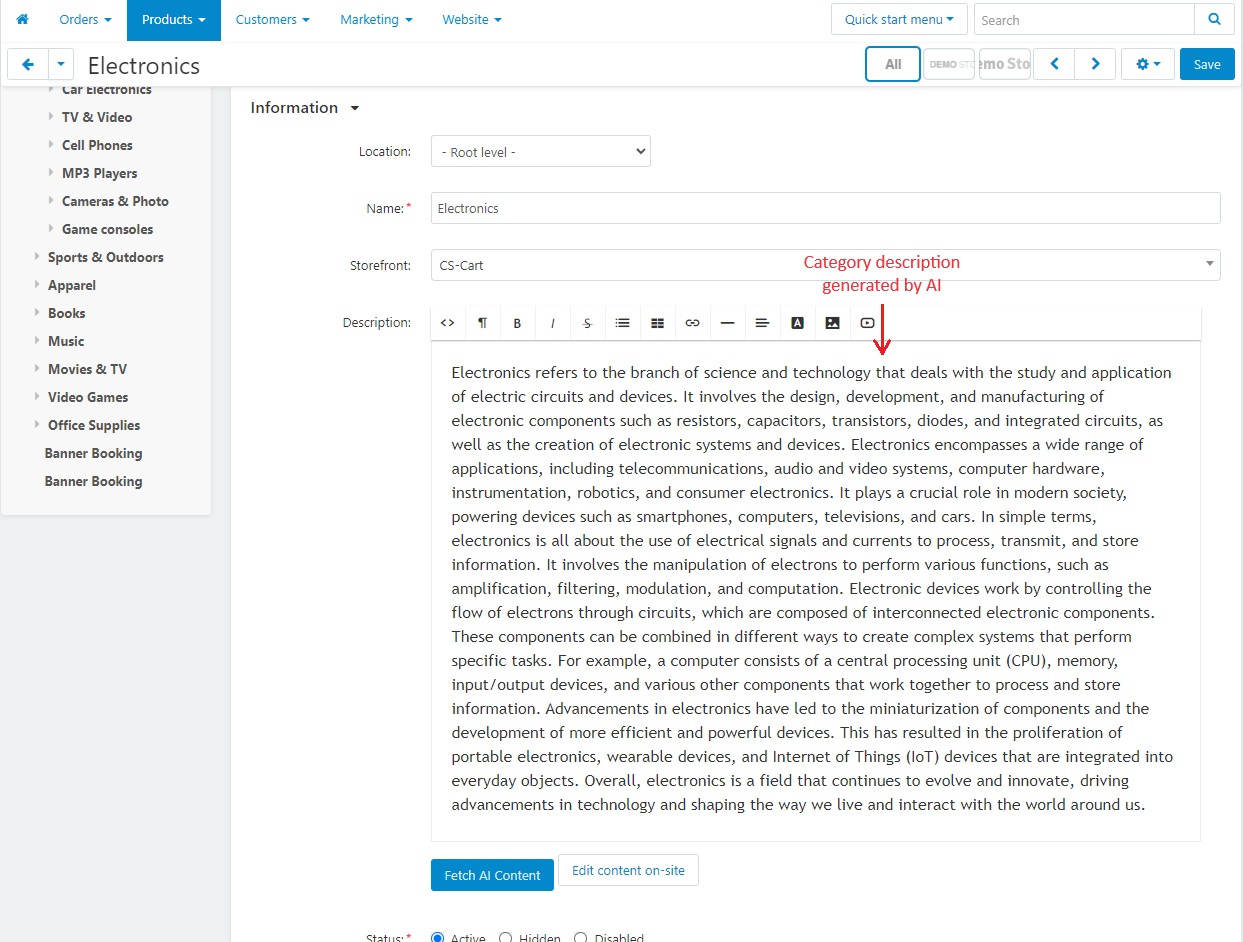The height and width of the screenshot is (942, 1243).
Task: Insert a horizontal line in editor
Action: [727, 323]
